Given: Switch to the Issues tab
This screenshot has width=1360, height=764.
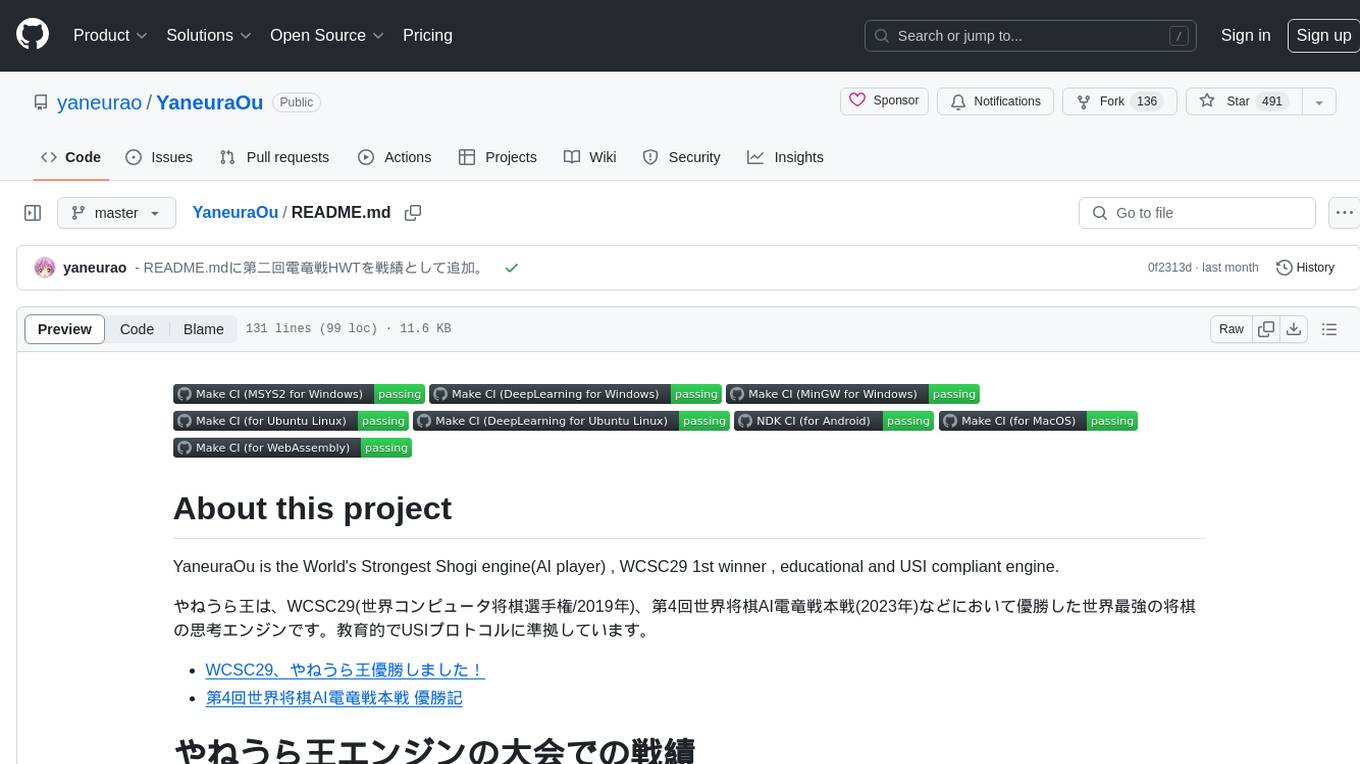Looking at the screenshot, I should pos(159,157).
